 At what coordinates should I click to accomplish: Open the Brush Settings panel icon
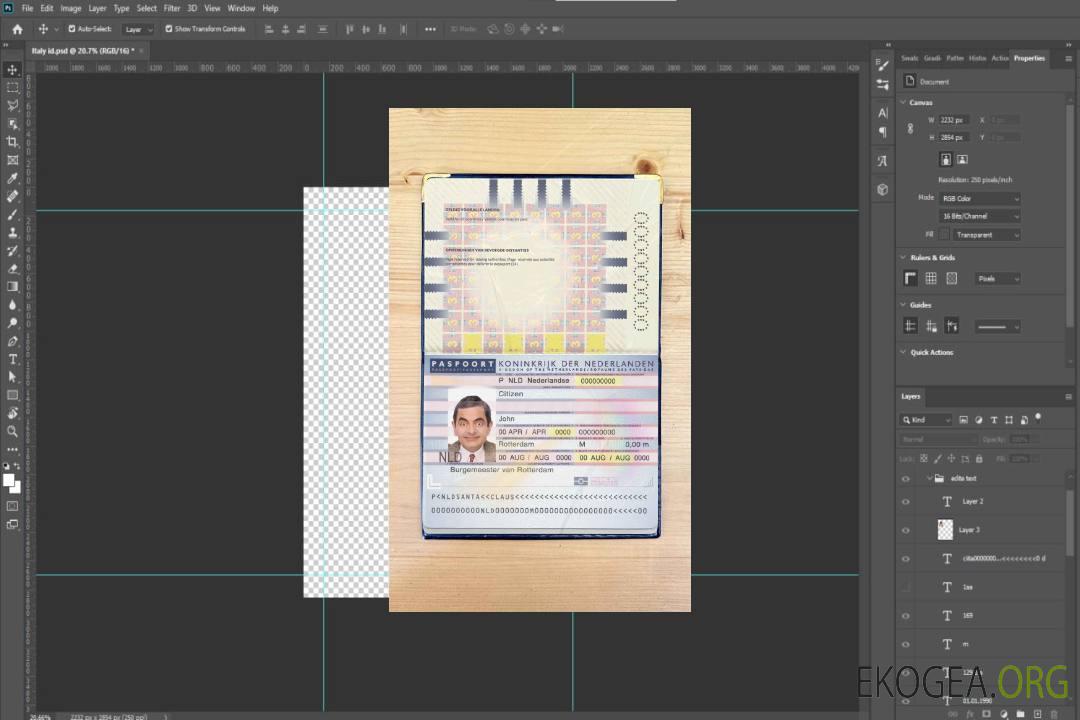(883, 65)
